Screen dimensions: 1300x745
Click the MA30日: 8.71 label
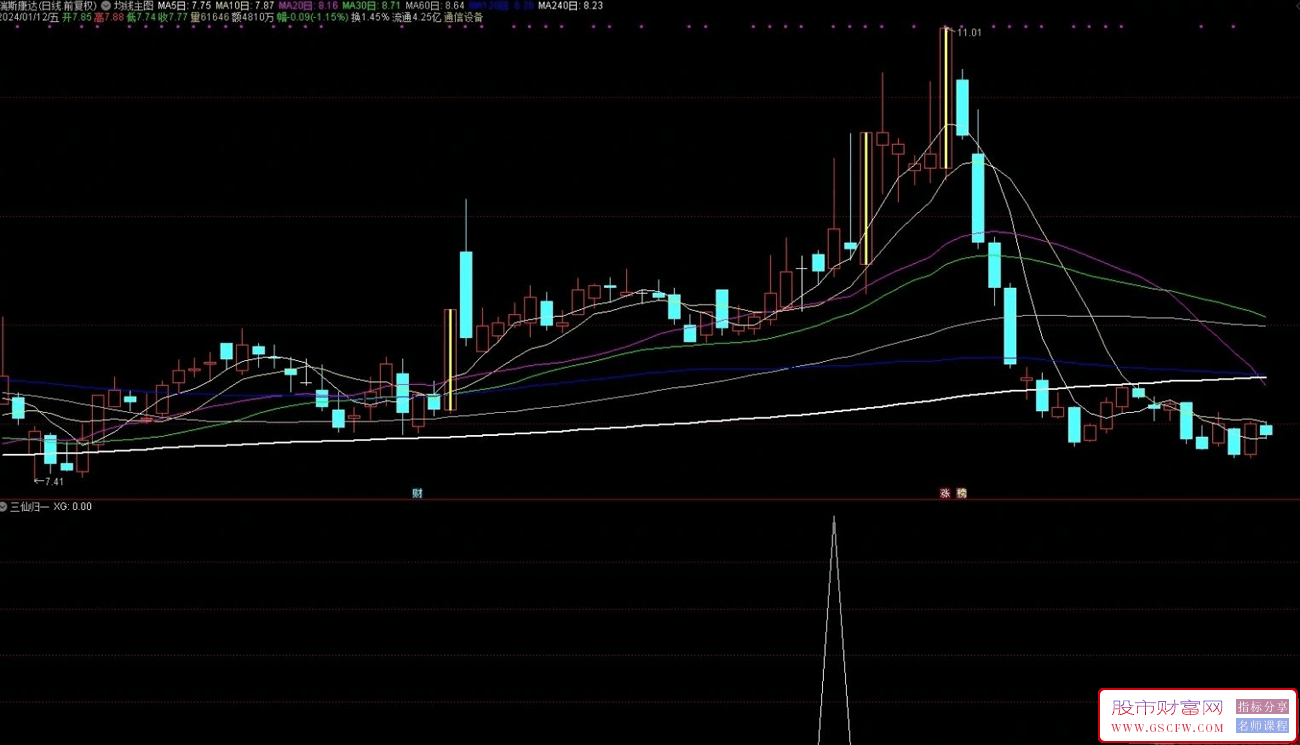(372, 5)
